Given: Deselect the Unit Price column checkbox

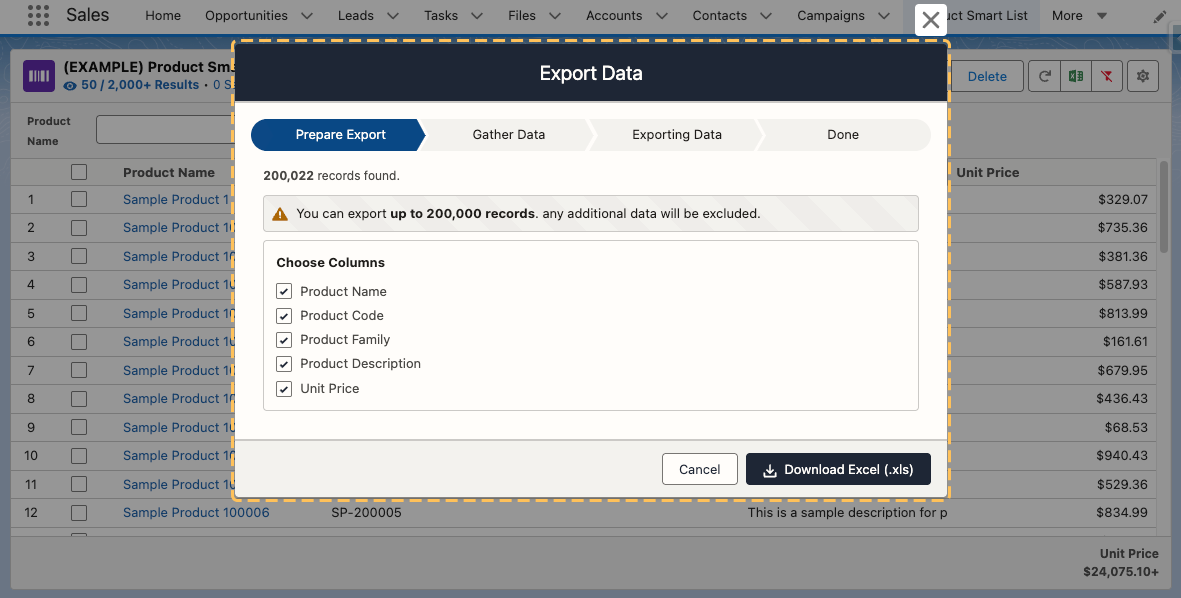Looking at the screenshot, I should tap(284, 388).
